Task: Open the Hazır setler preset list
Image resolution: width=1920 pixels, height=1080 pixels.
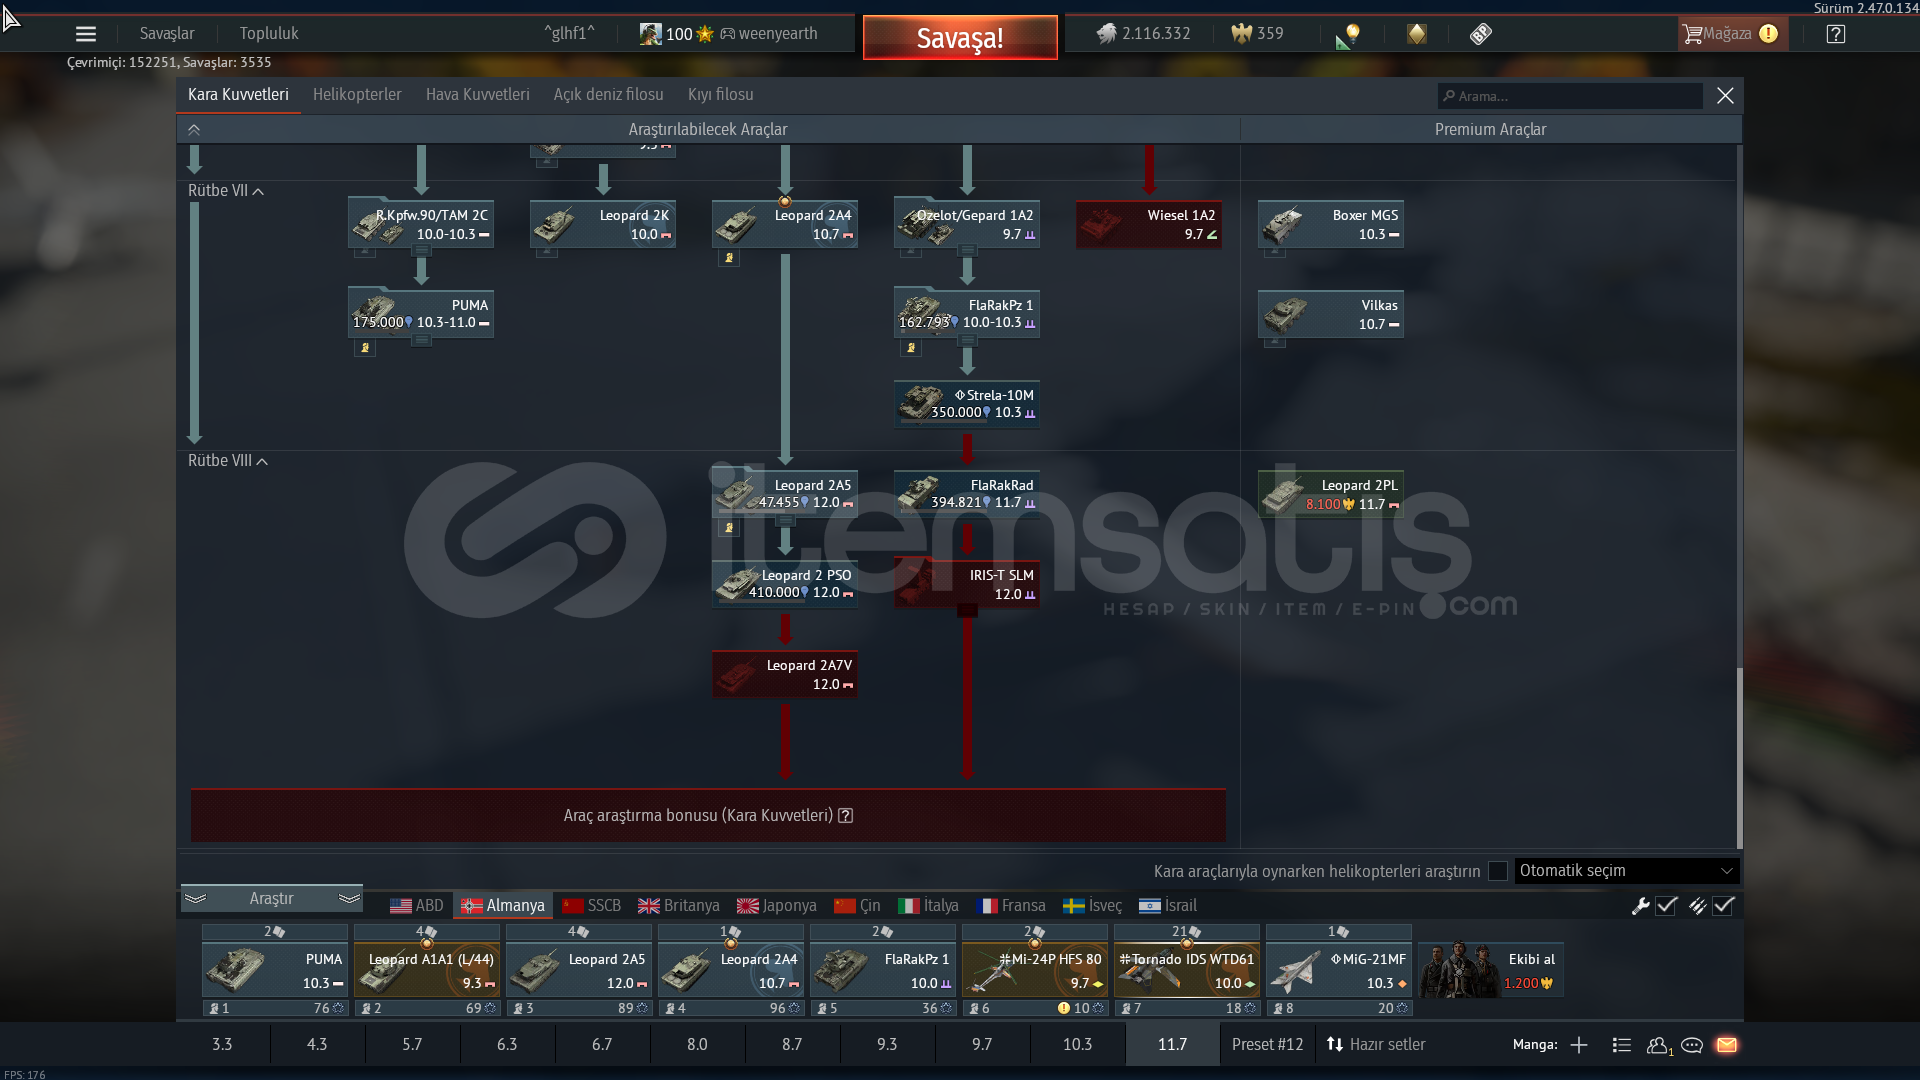Action: pyautogui.click(x=1376, y=1045)
